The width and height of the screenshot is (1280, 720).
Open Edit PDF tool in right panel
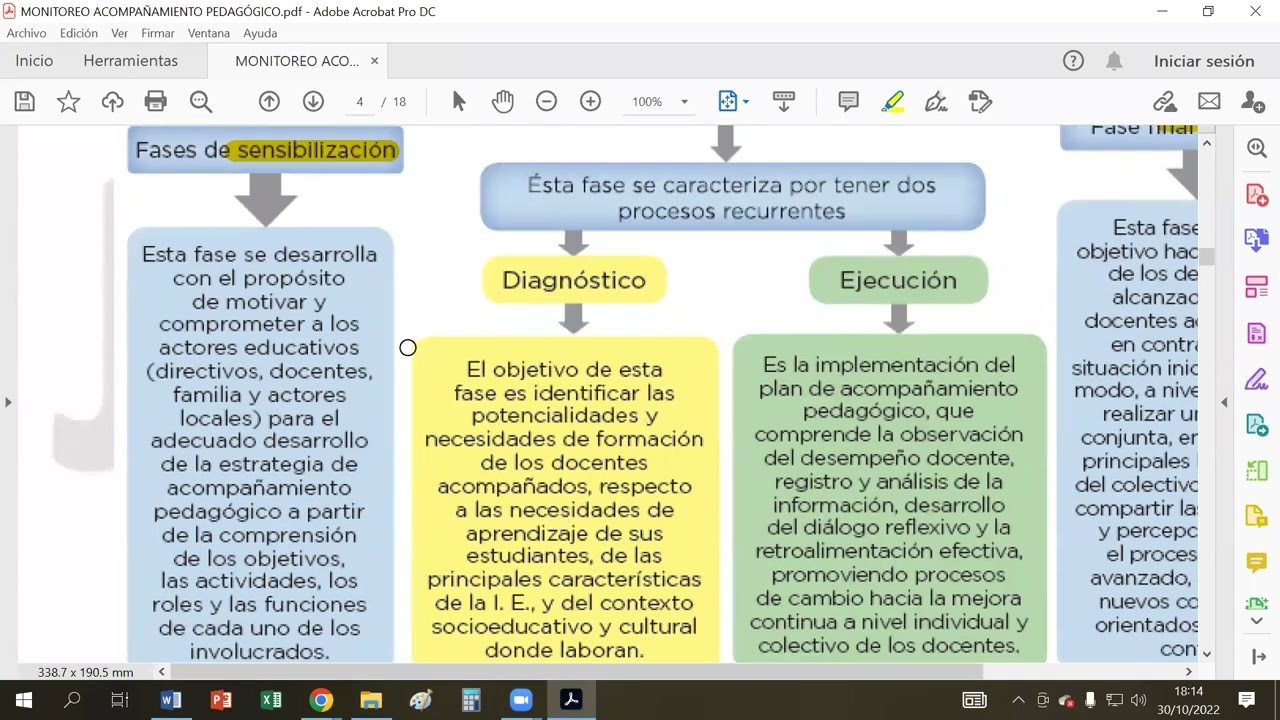[1257, 333]
